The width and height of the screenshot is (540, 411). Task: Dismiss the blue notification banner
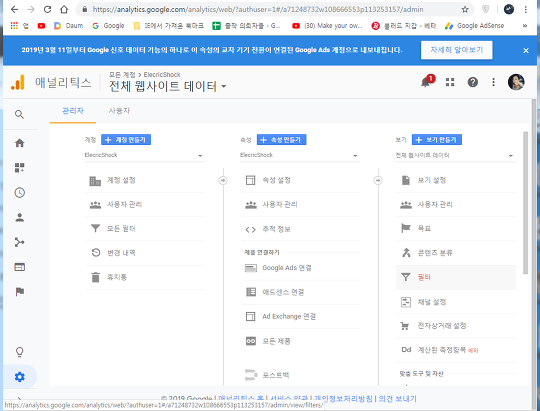pyautogui.click(x=526, y=50)
